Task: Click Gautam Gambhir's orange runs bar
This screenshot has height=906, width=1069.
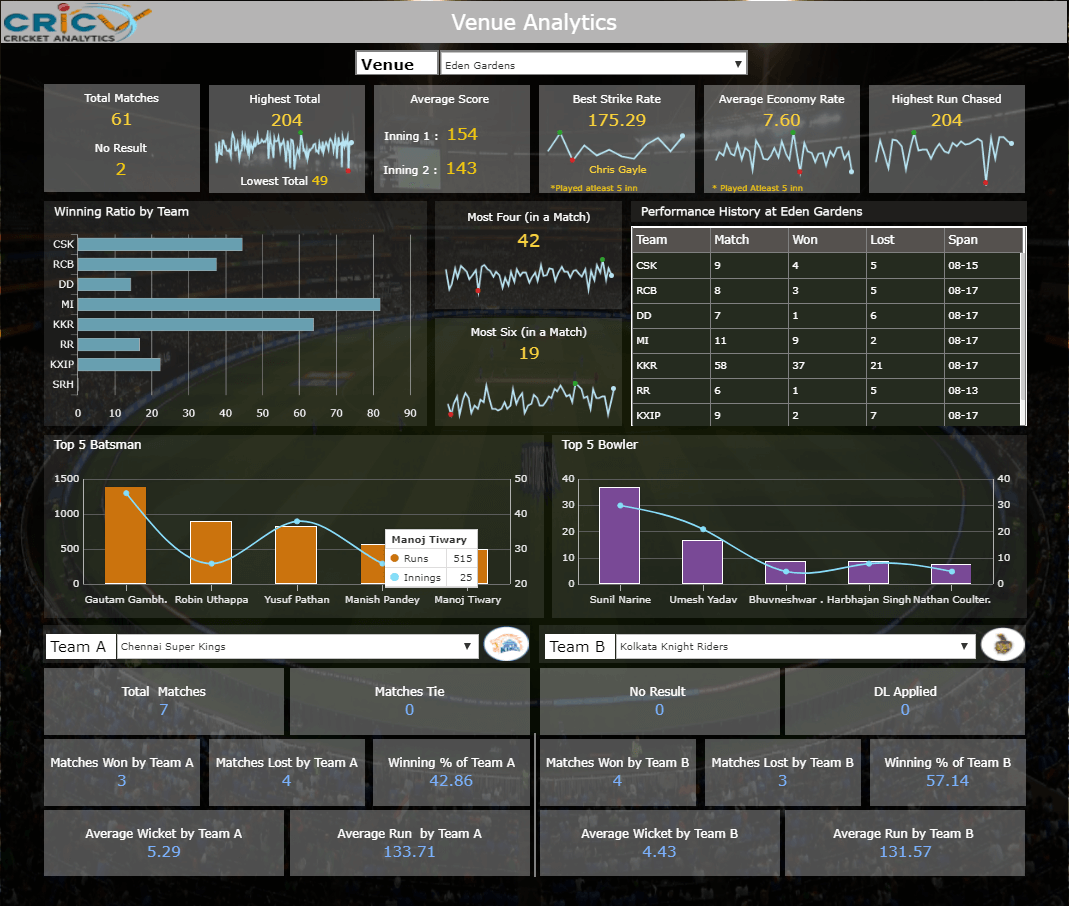Action: click(x=125, y=535)
